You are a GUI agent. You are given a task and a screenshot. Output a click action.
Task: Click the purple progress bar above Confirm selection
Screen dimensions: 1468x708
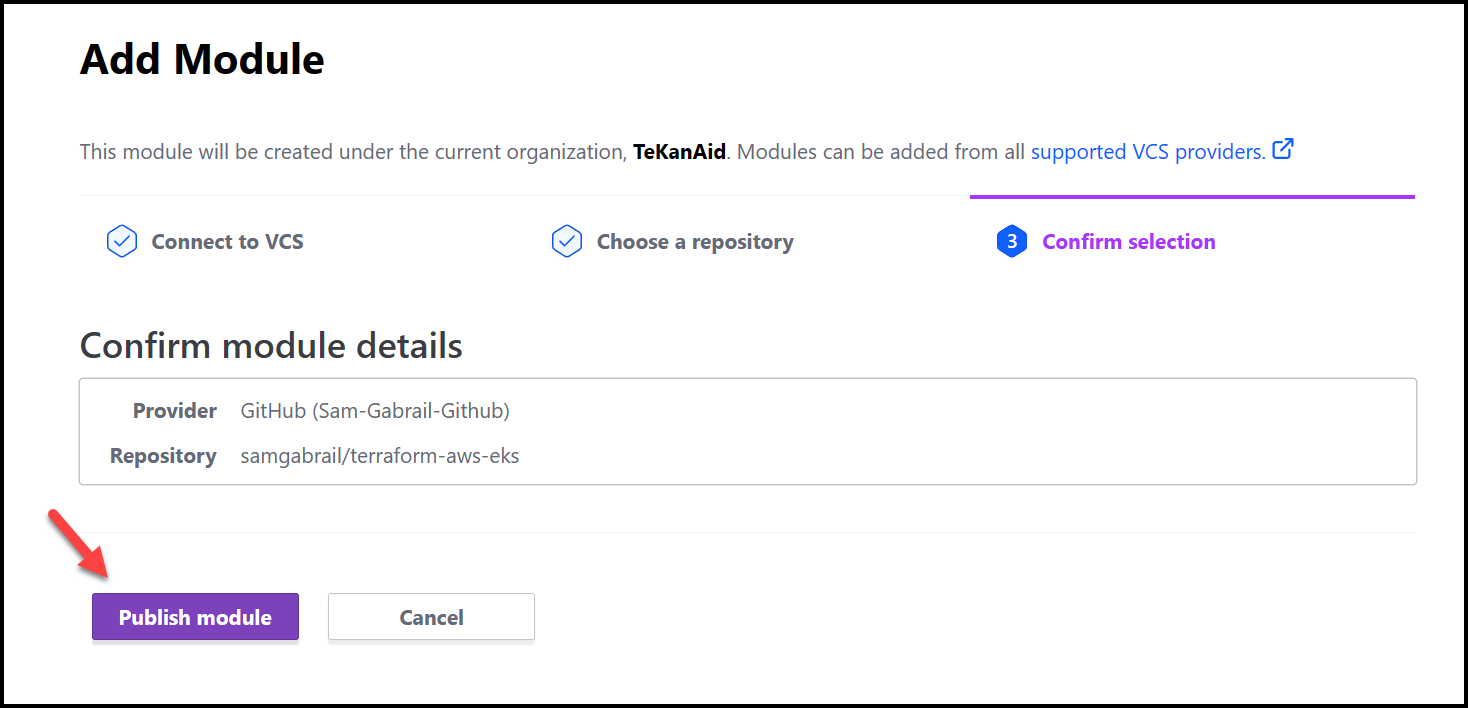pyautogui.click(x=1192, y=197)
